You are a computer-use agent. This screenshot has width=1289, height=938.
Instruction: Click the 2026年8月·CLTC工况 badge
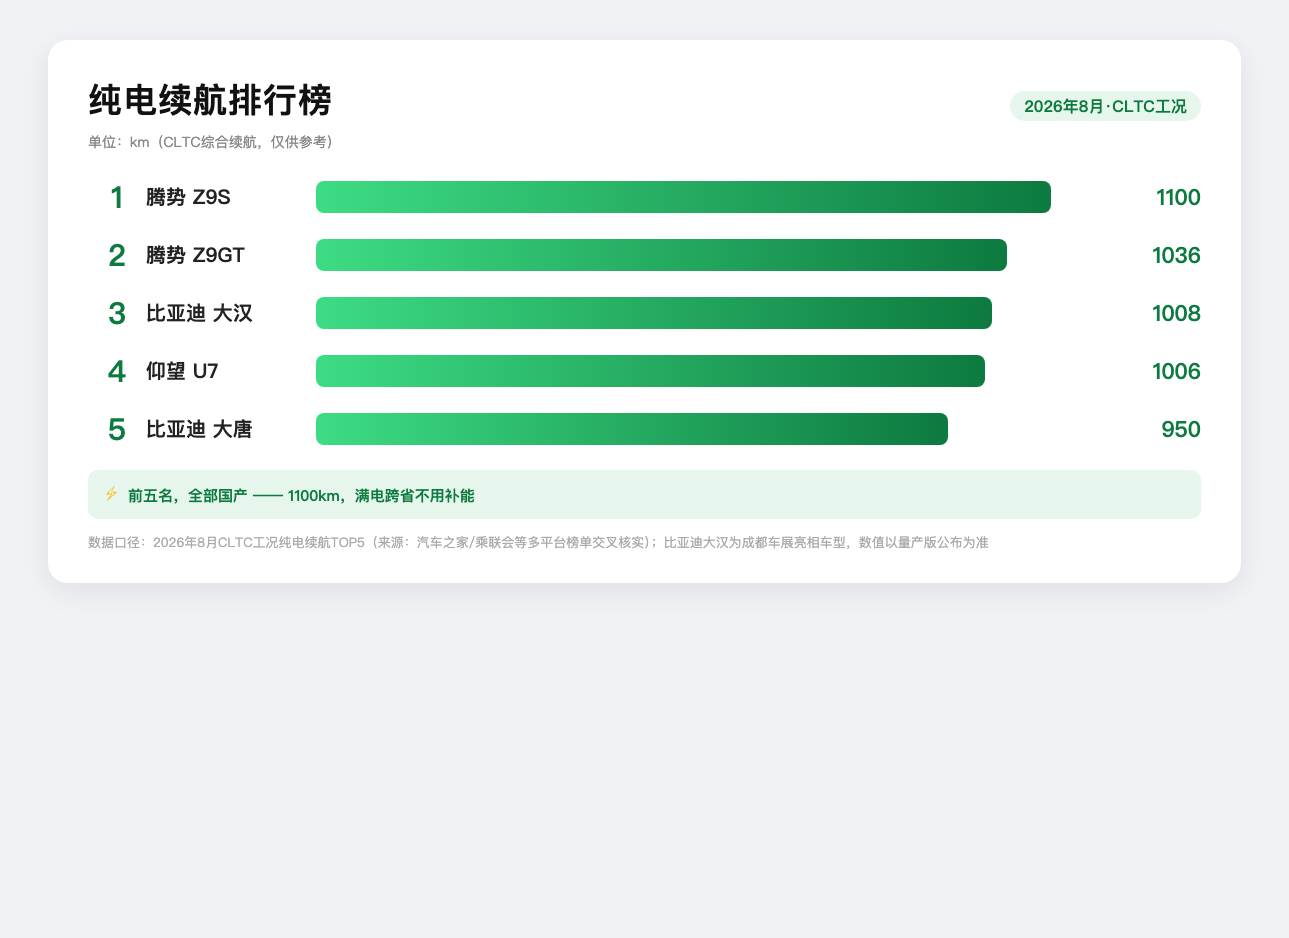click(x=1105, y=106)
